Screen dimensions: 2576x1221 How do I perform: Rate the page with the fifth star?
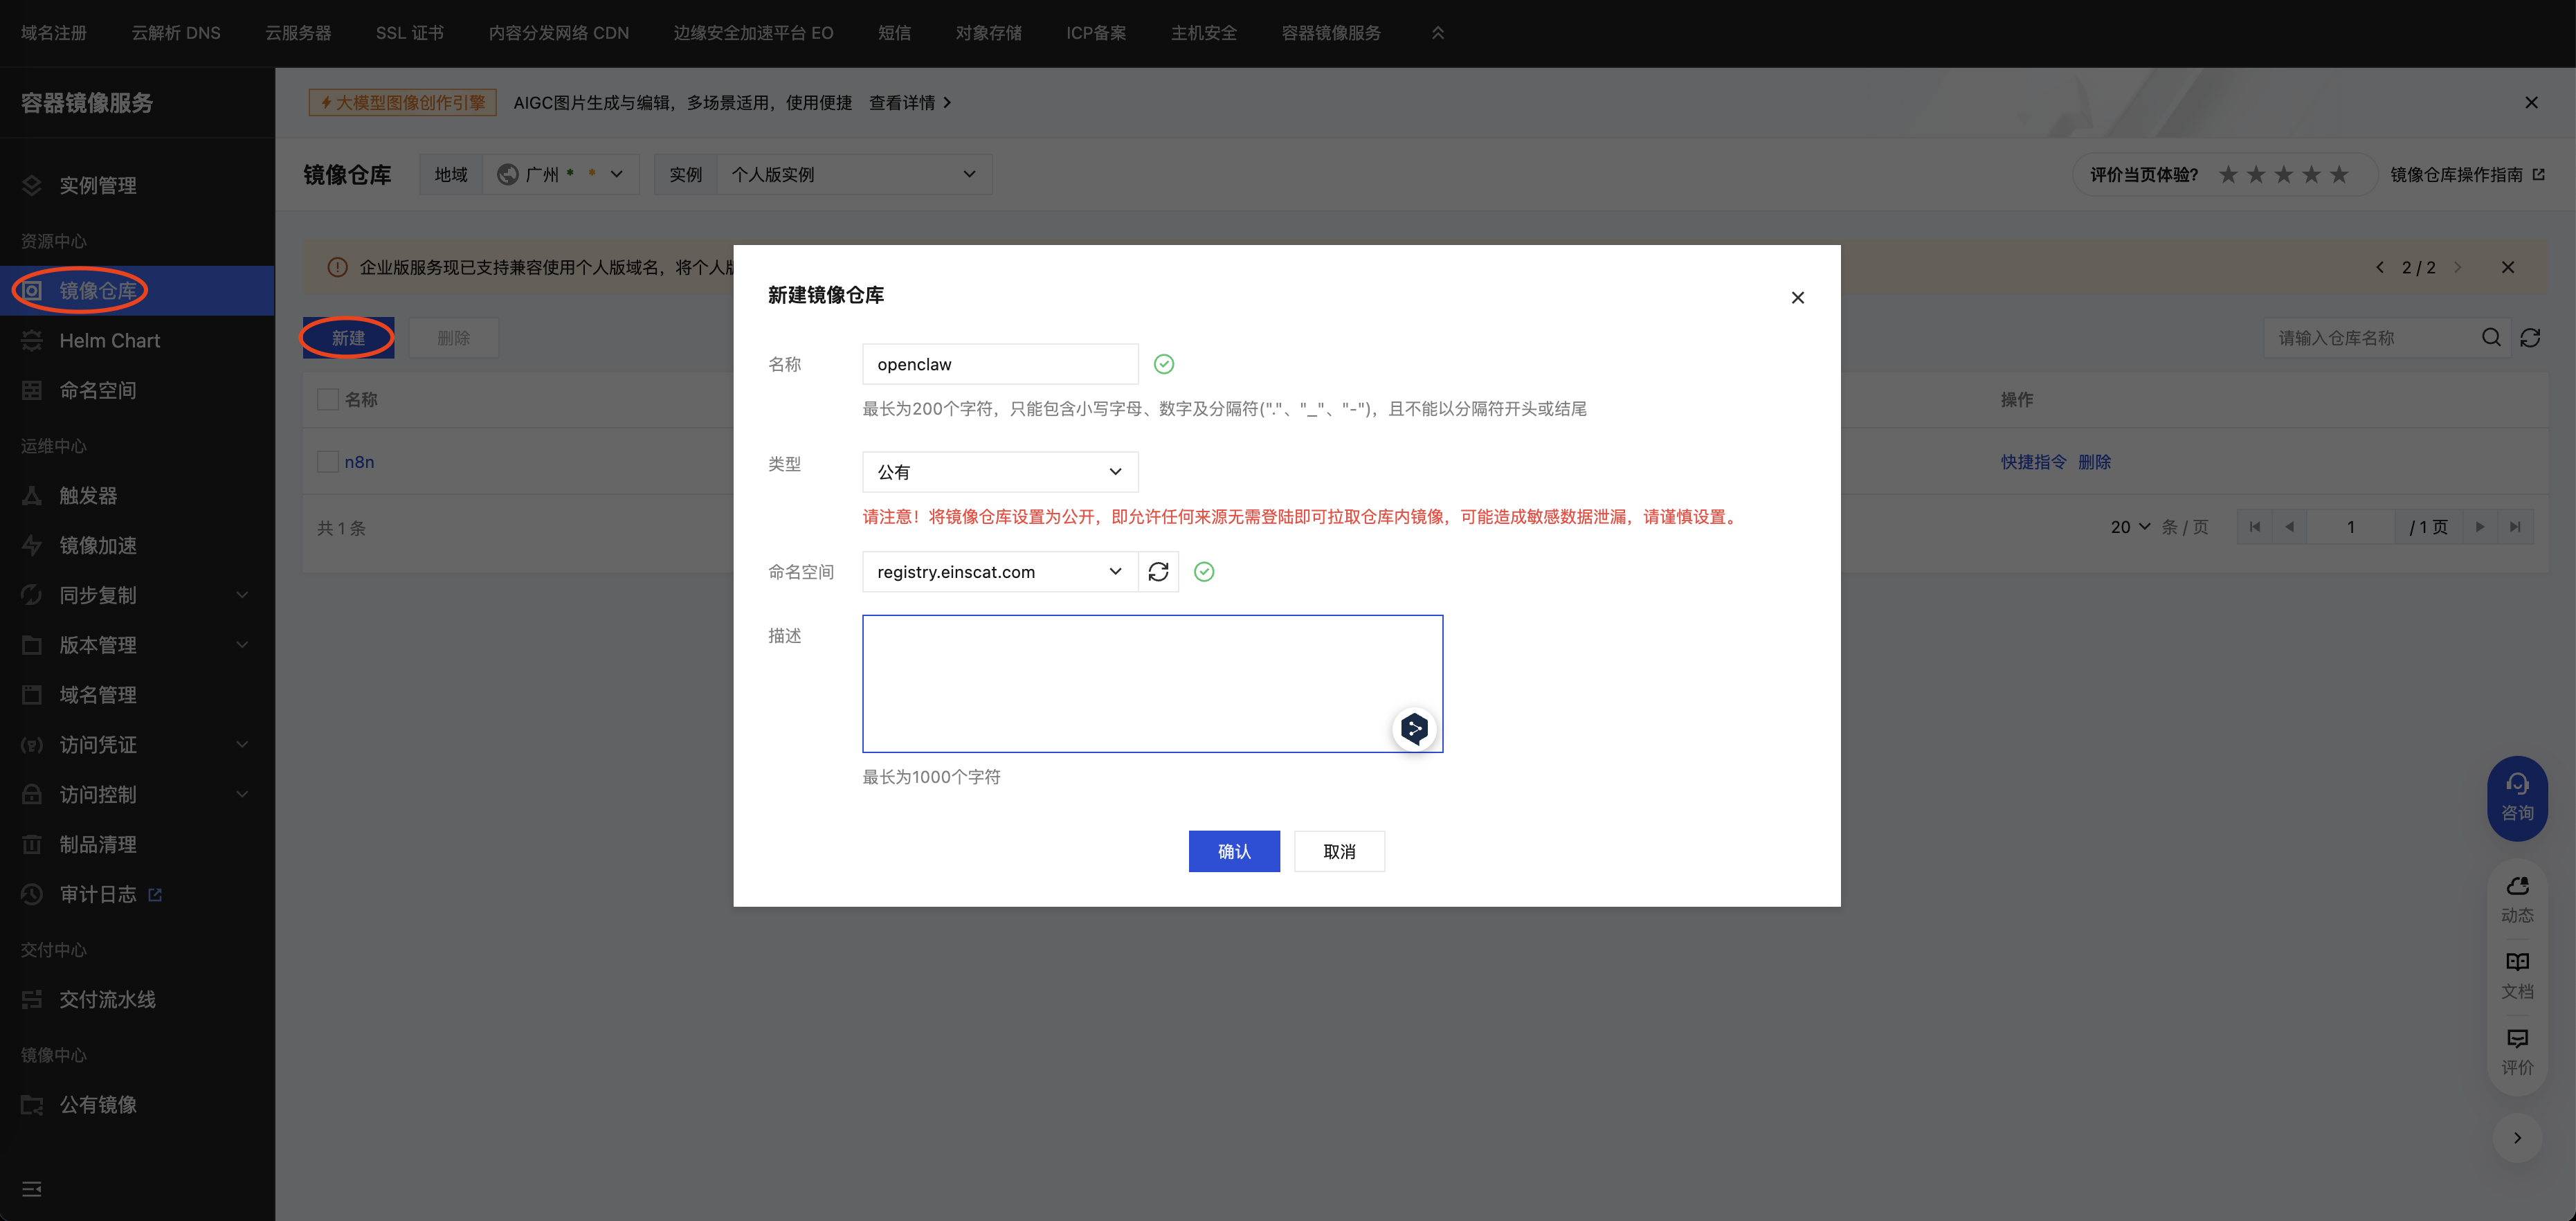pyautogui.click(x=2339, y=175)
